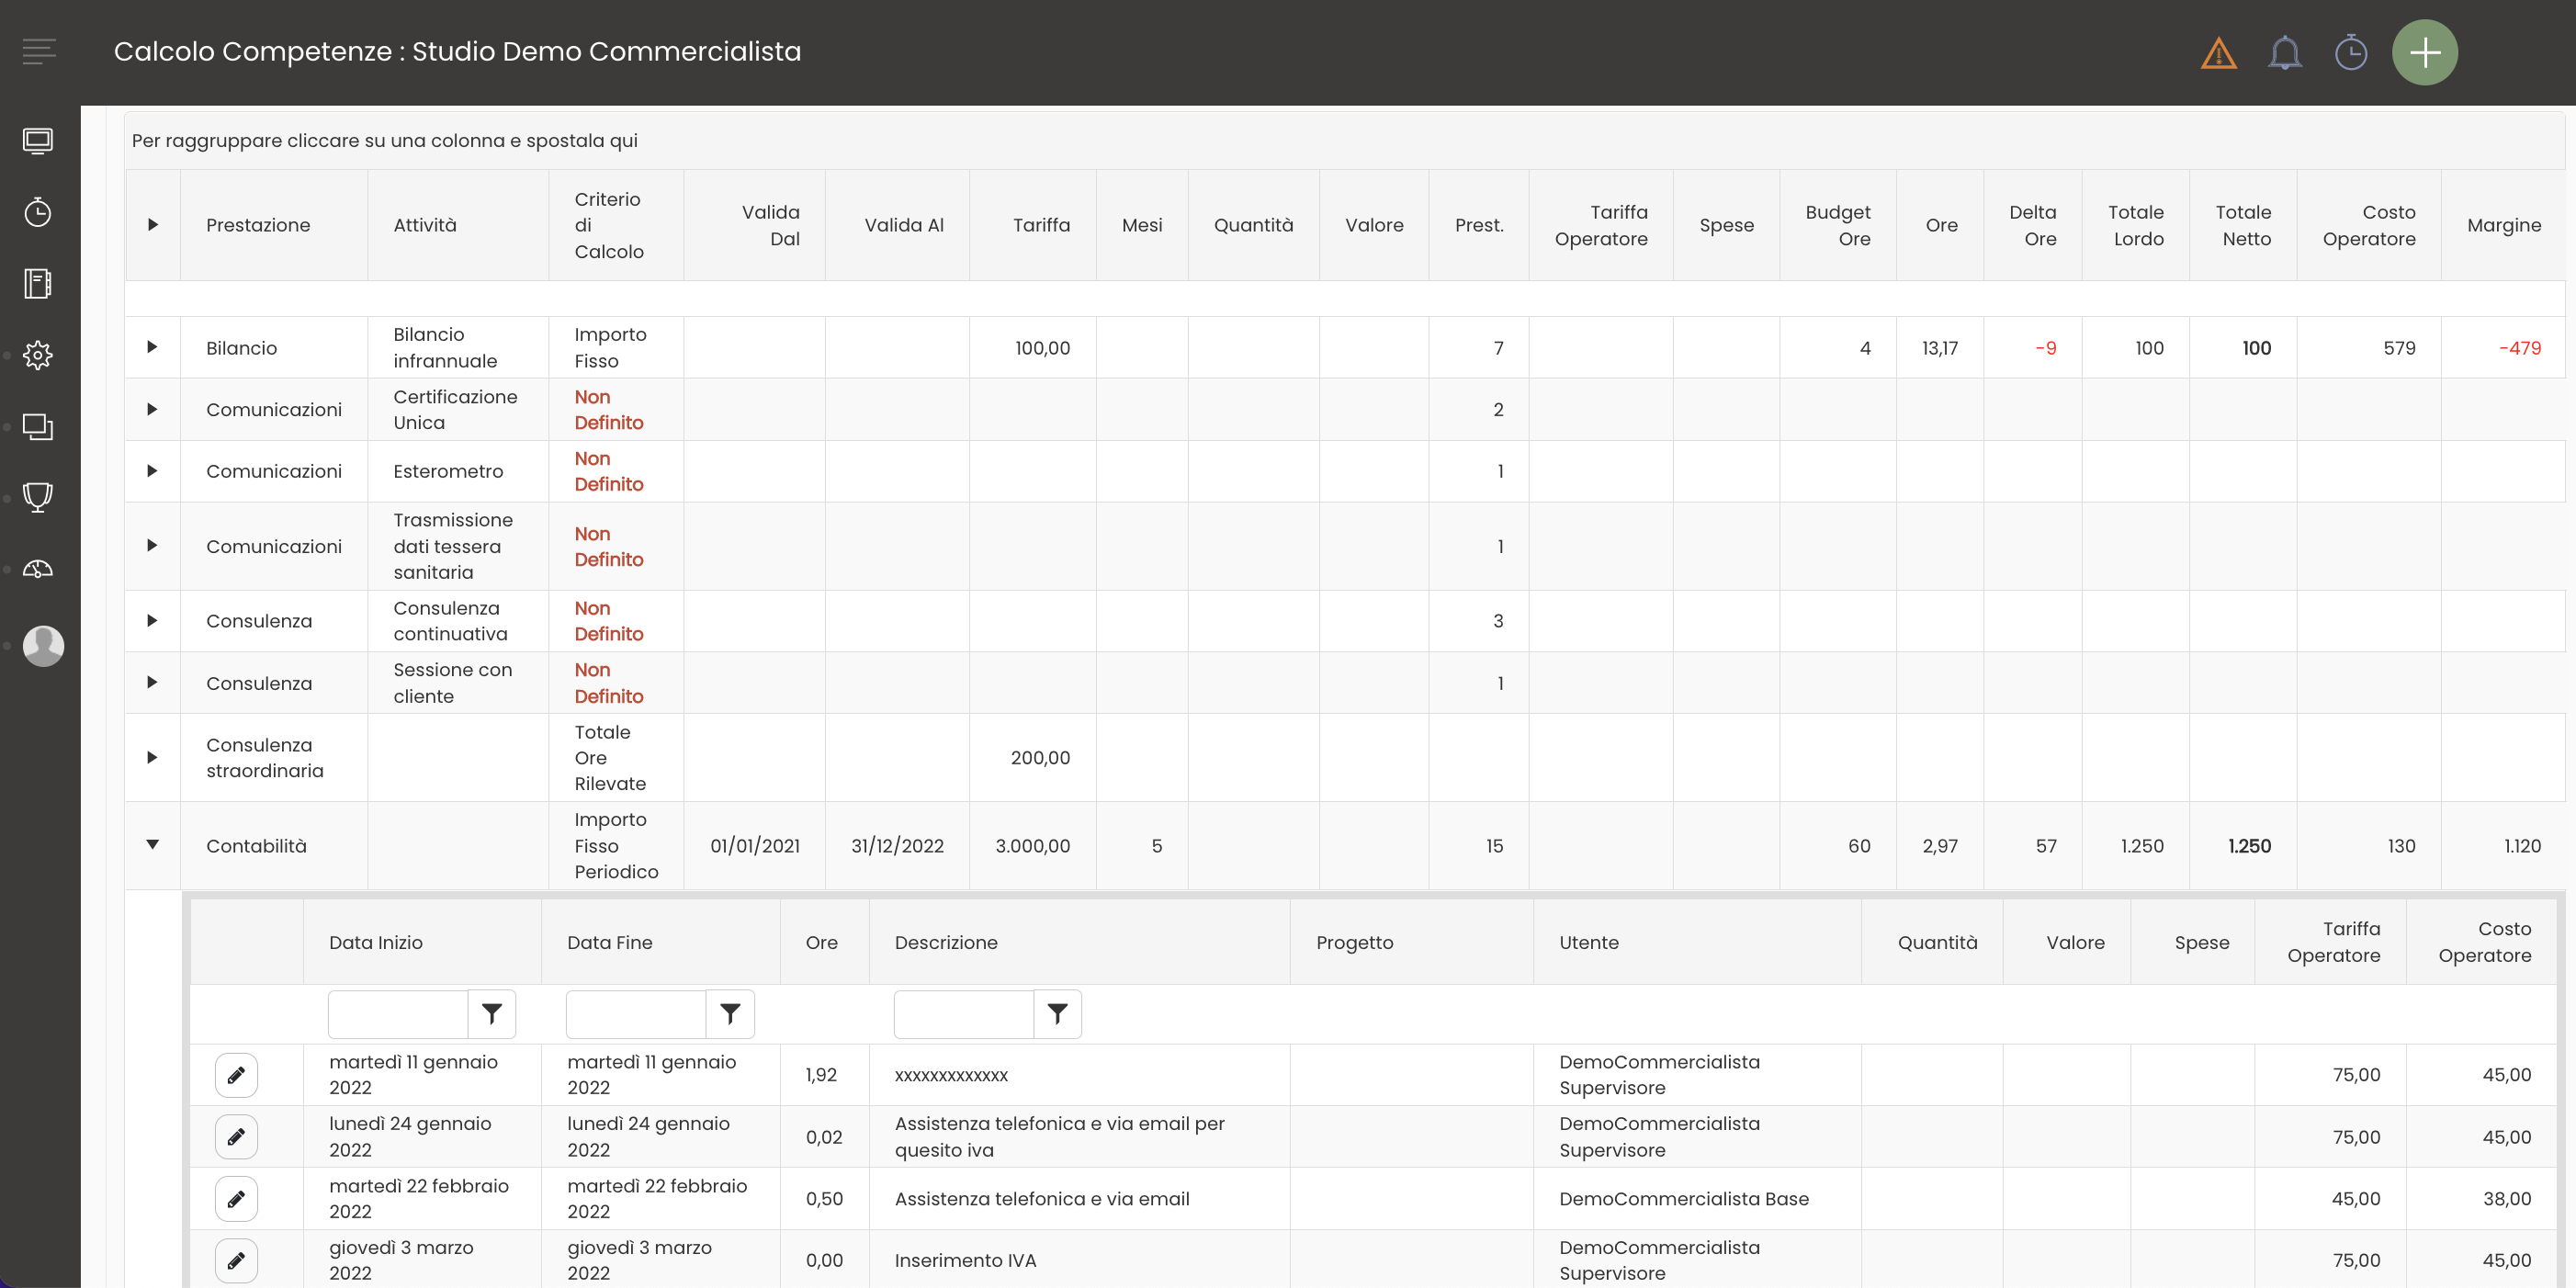This screenshot has height=1288, width=2576.
Task: Edit the lunedì 24 gennaio 2022 entry
Action: tap(236, 1137)
